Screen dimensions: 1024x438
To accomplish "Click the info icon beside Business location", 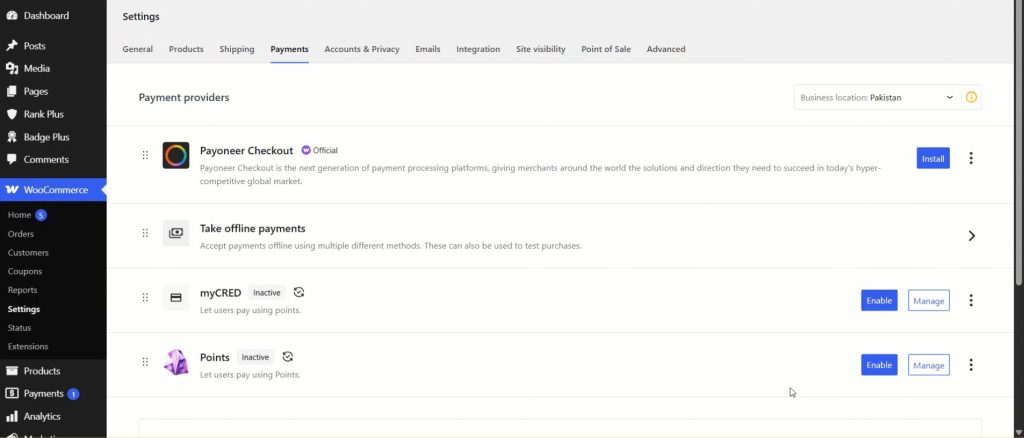I will tap(971, 97).
